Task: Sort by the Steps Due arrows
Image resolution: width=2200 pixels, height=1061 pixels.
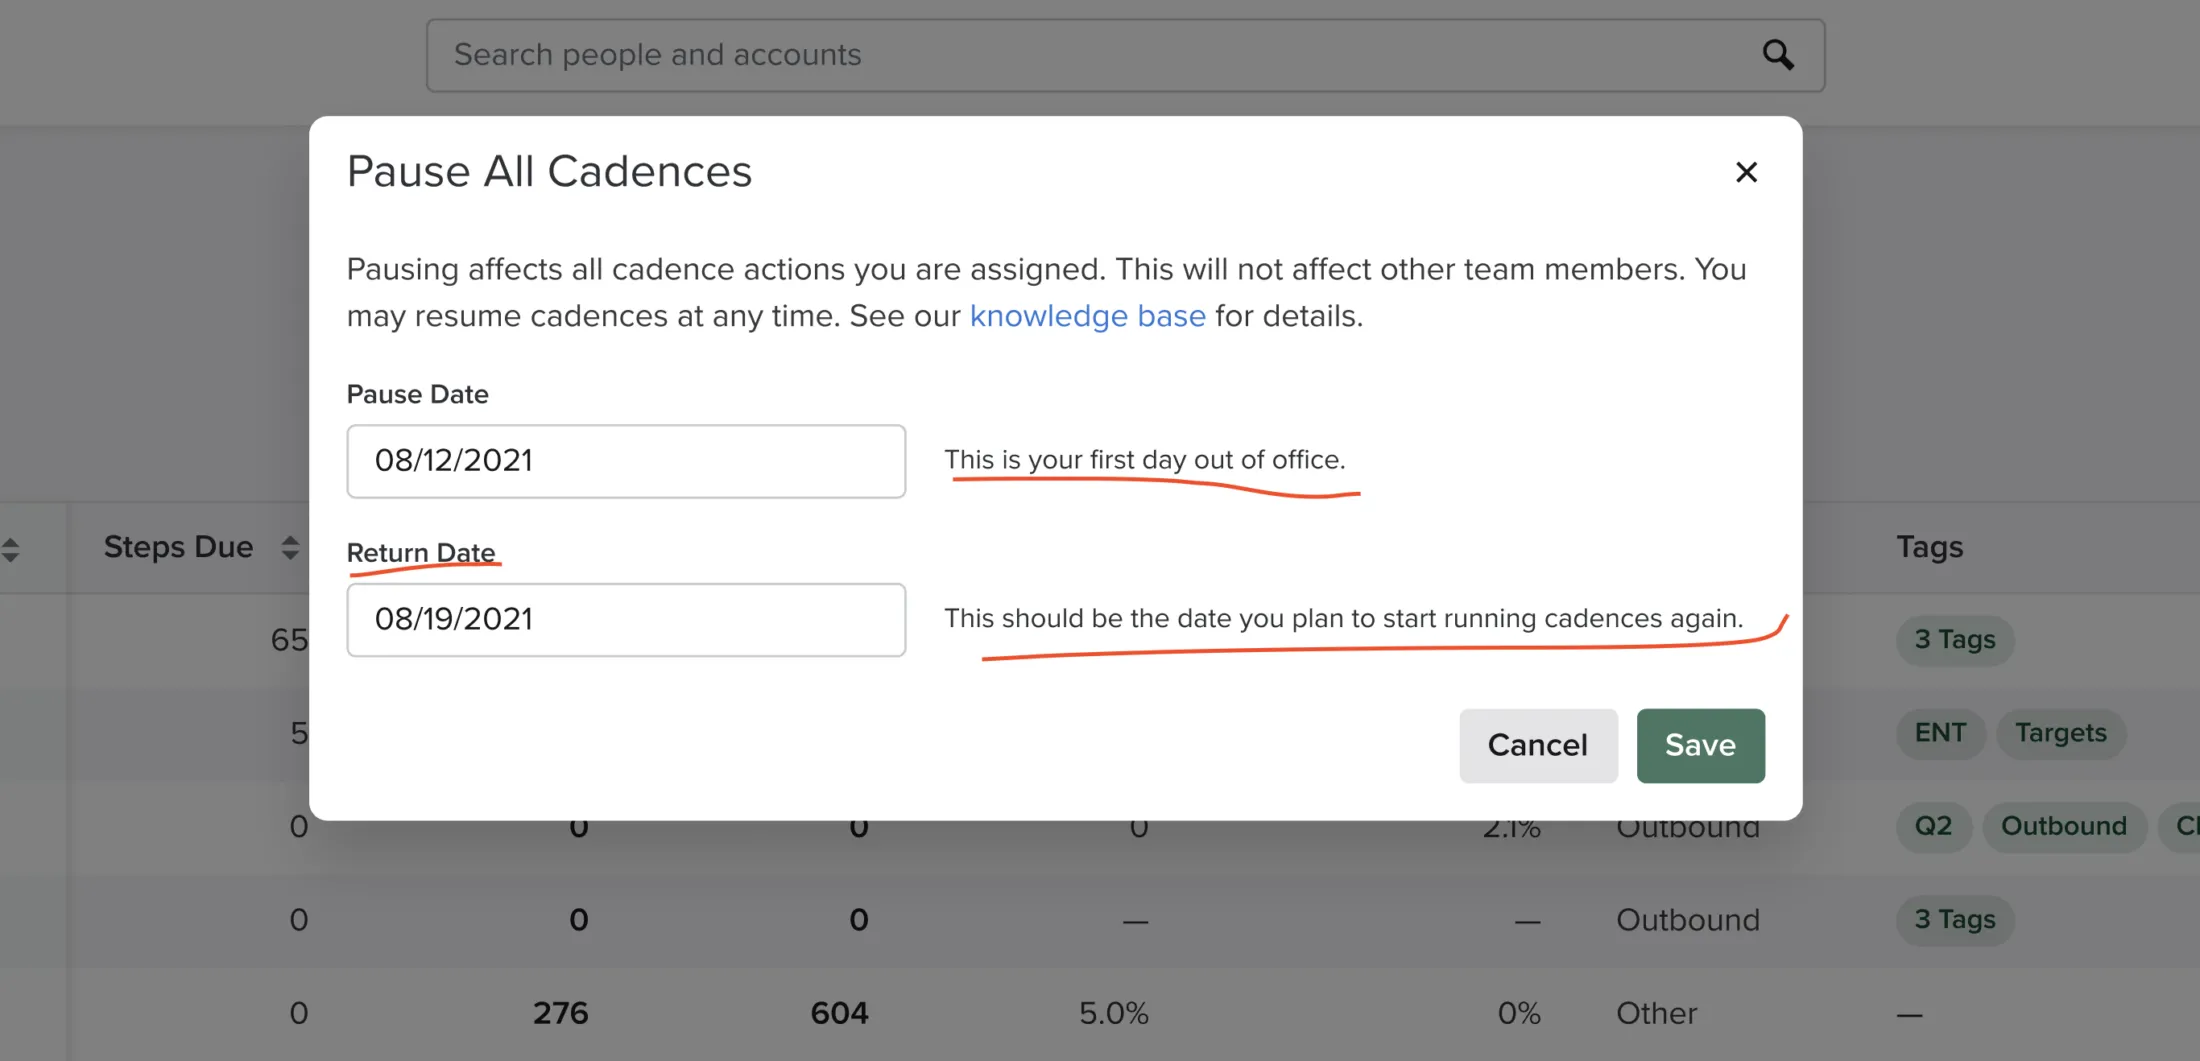Action: coord(290,547)
